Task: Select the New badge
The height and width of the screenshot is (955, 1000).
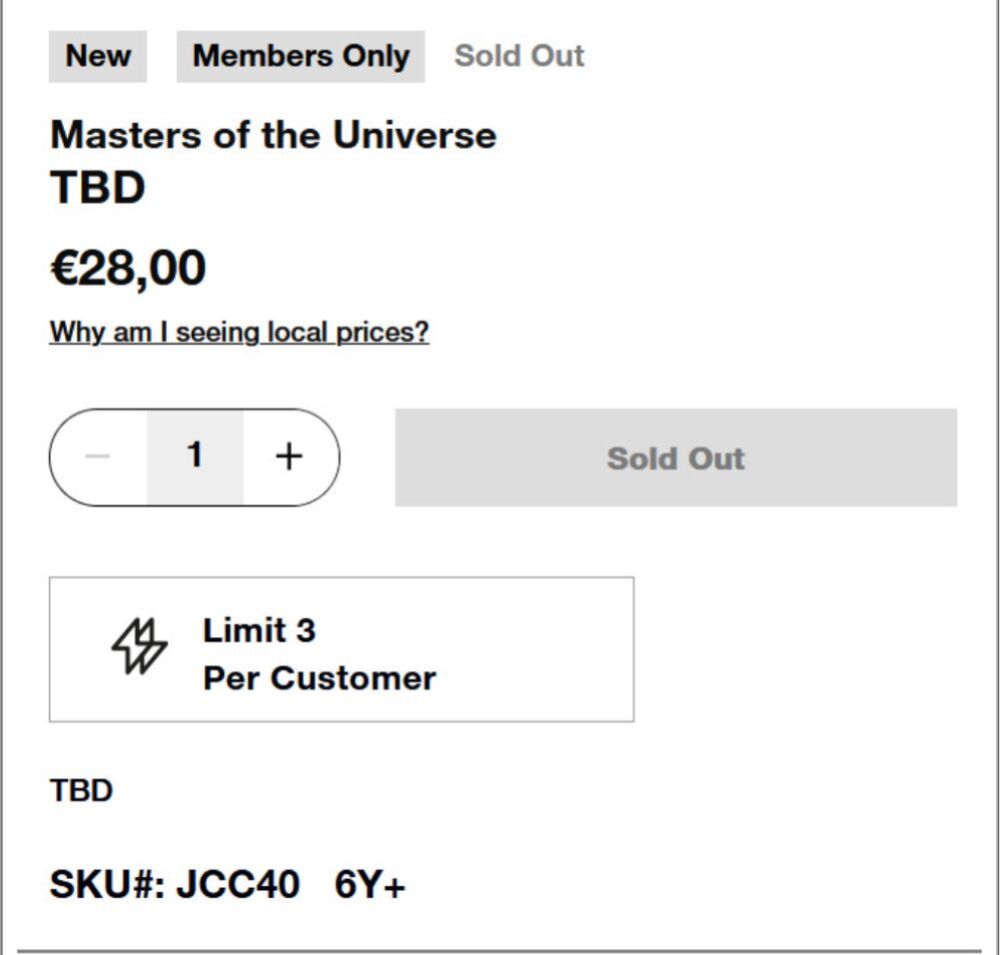Action: point(98,56)
